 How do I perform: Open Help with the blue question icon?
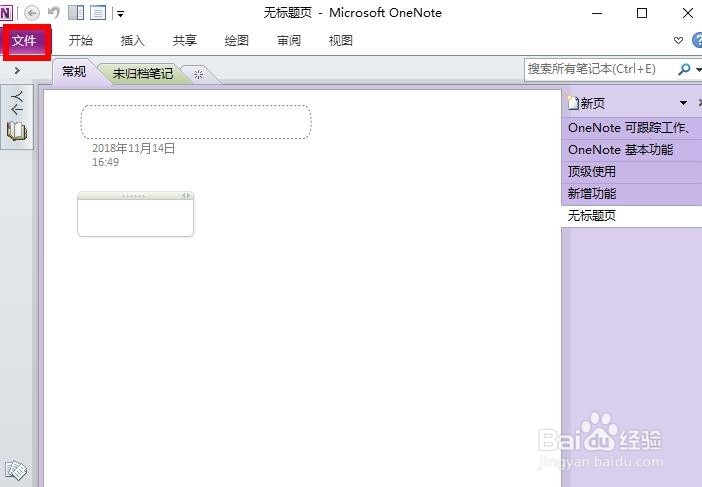697,40
